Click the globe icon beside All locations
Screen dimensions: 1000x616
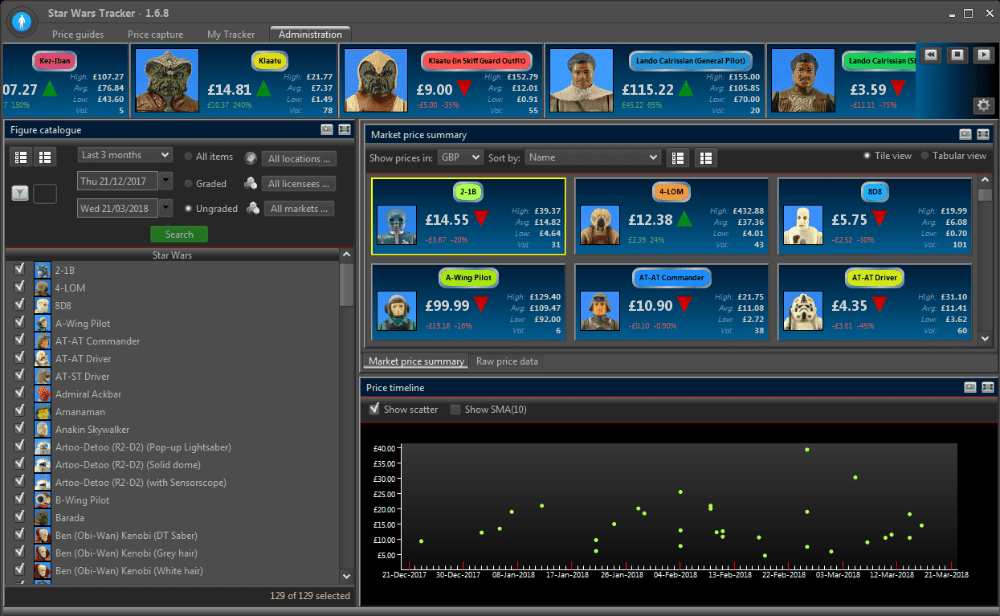point(249,158)
